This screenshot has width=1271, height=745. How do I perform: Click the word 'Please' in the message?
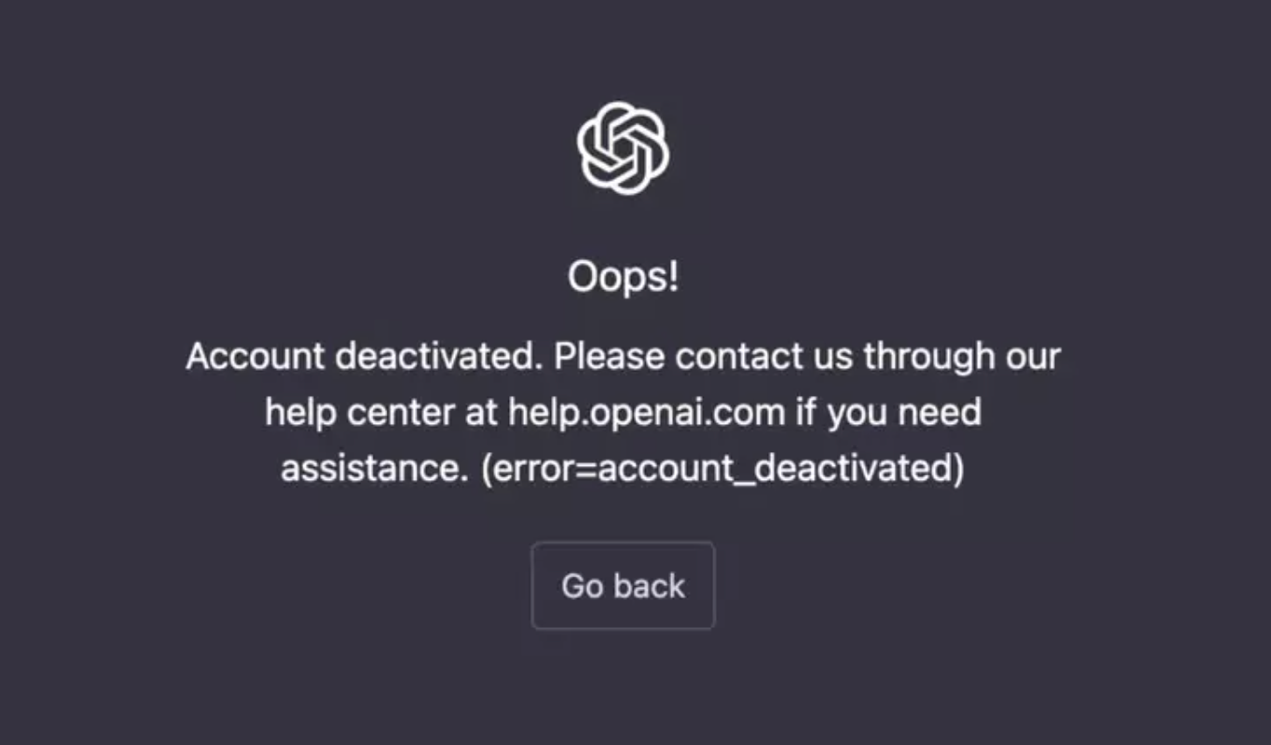(610, 356)
